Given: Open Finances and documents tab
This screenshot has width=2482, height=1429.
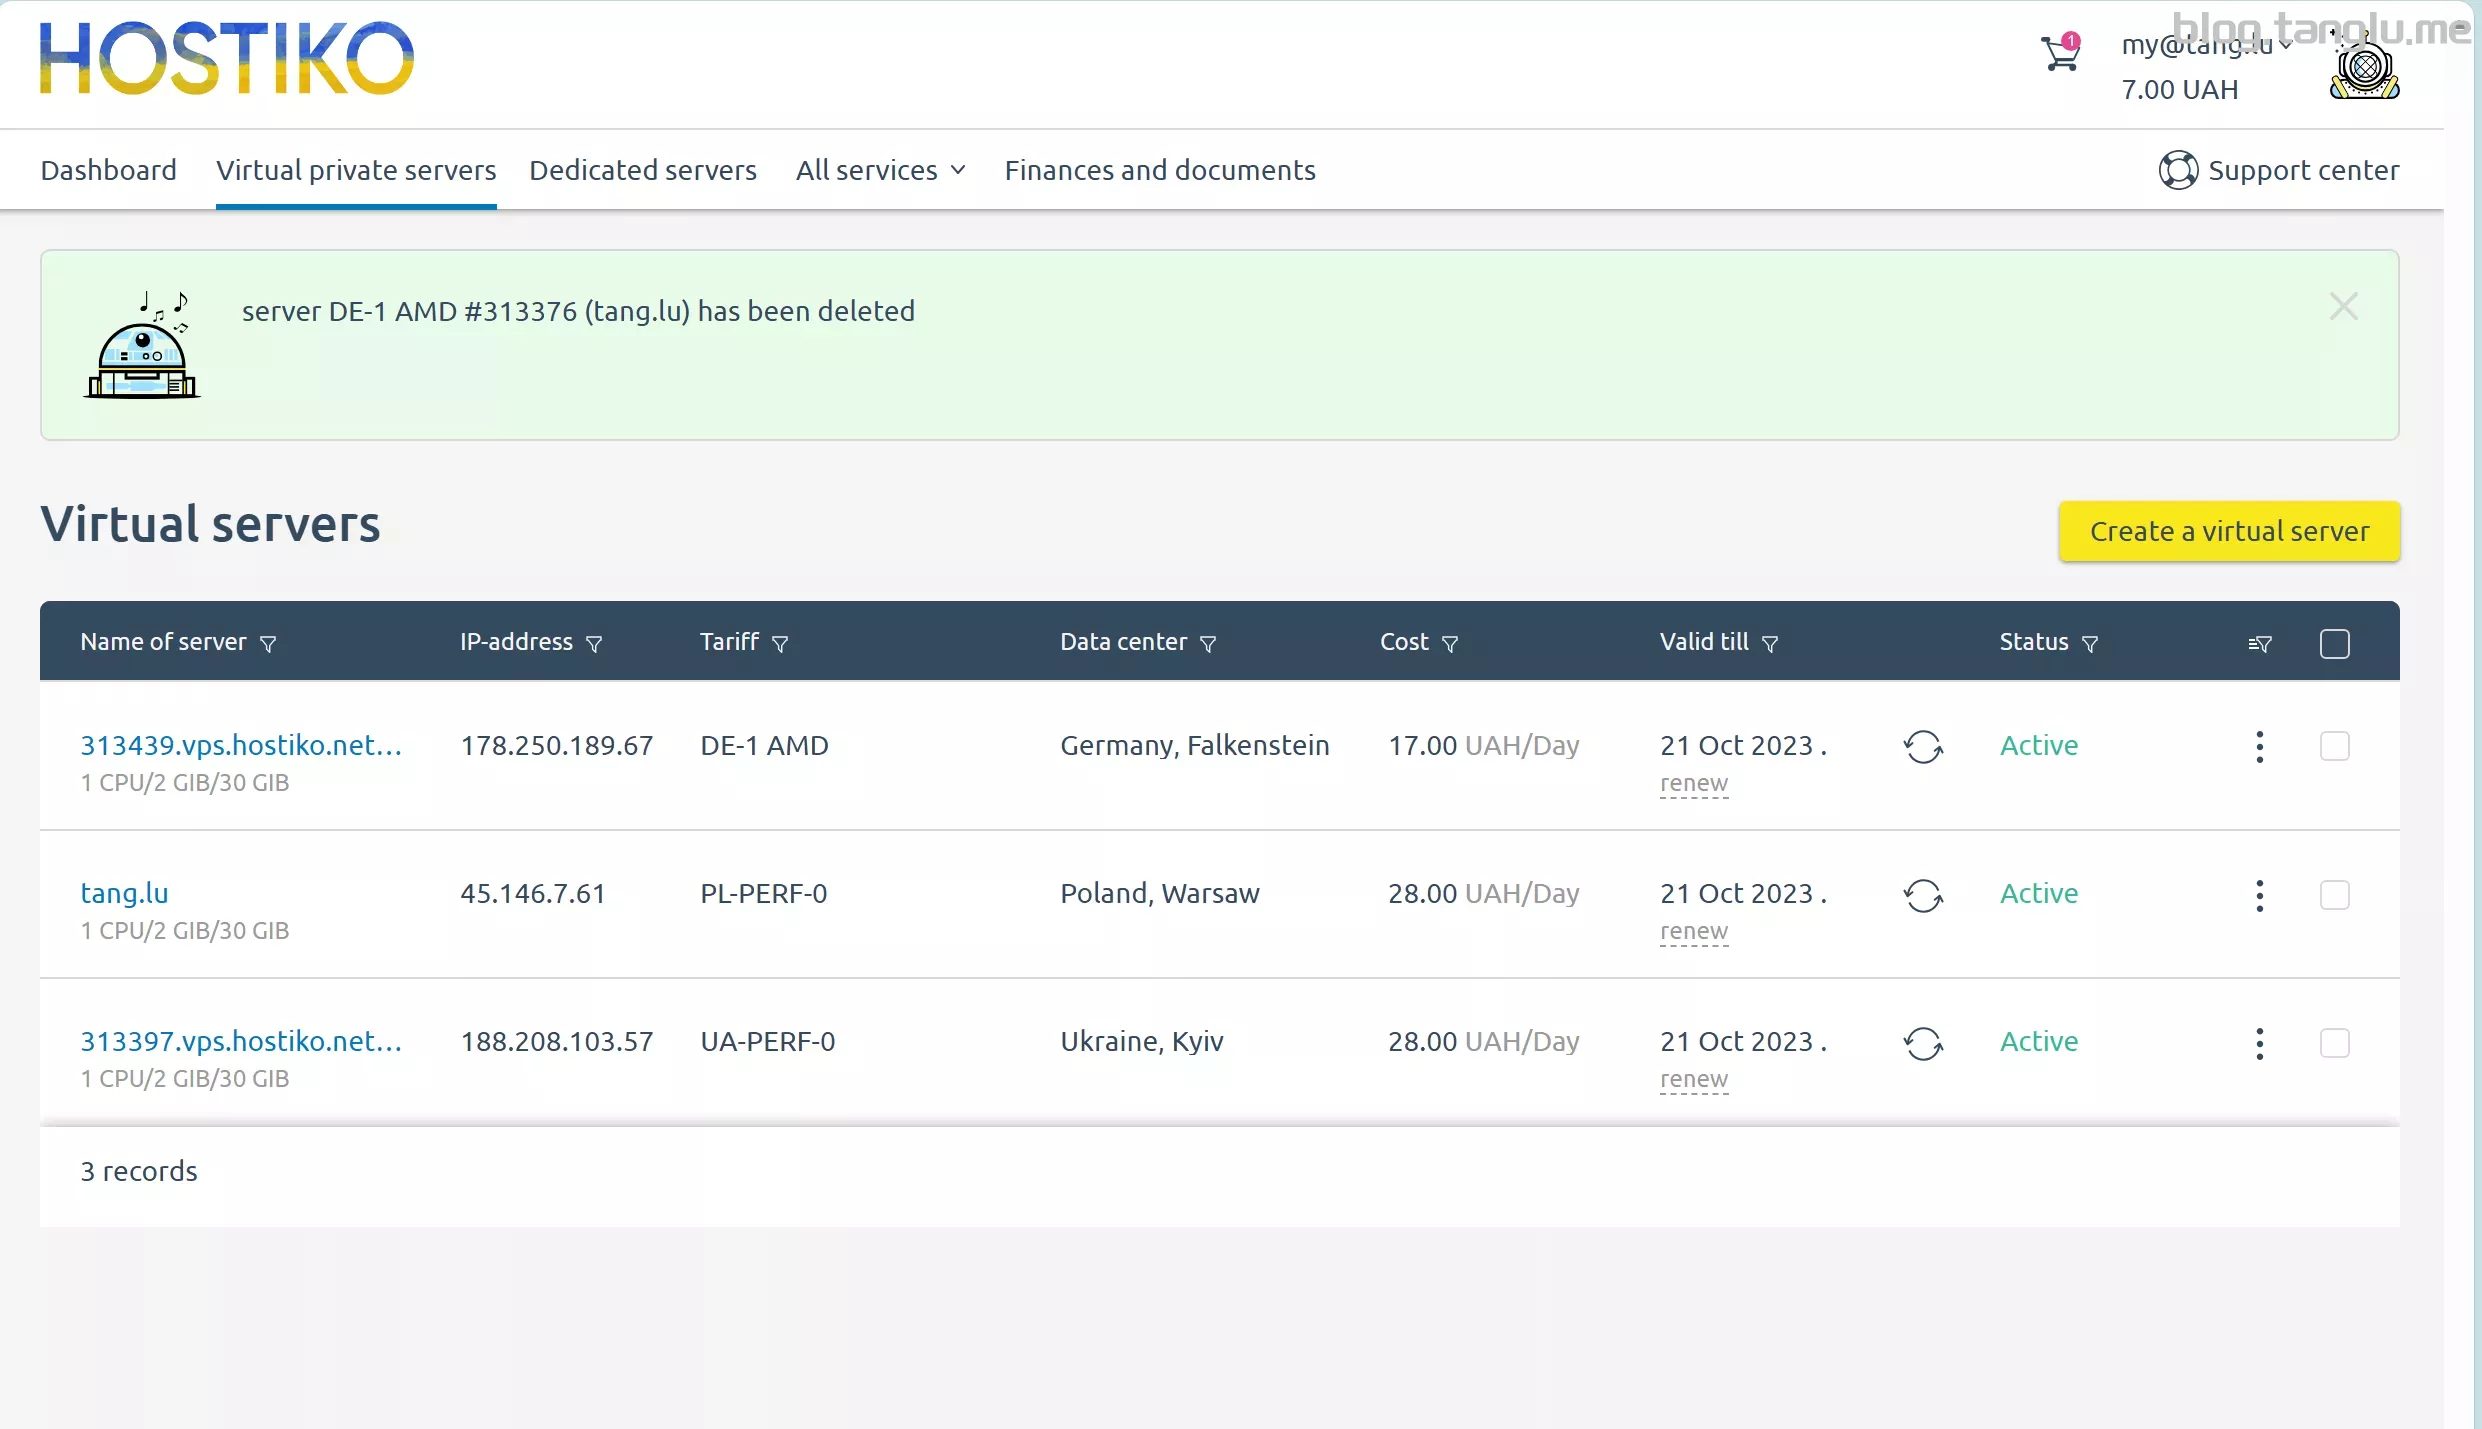Looking at the screenshot, I should coord(1160,170).
